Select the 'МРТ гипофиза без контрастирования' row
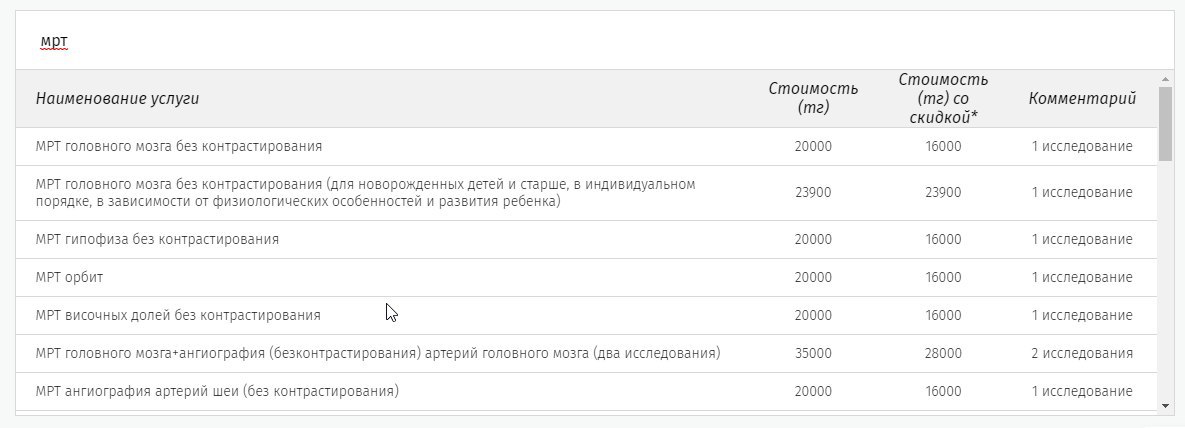 586,240
